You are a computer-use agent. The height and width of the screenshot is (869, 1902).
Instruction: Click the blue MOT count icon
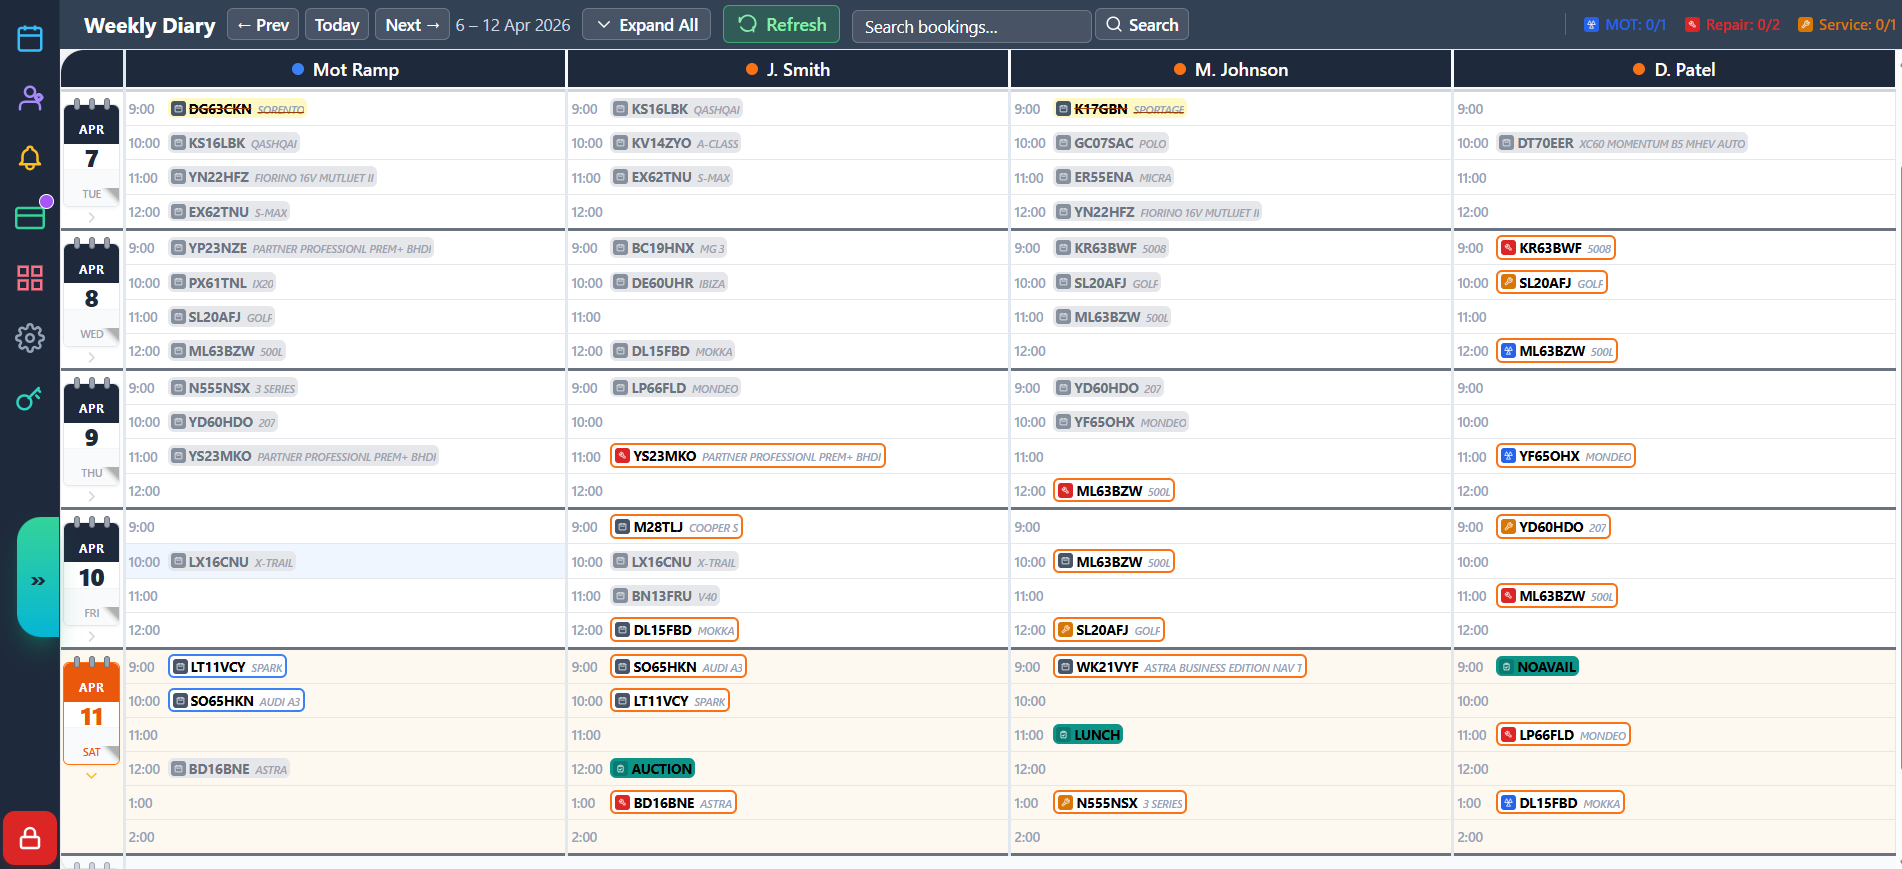[x=1591, y=25]
